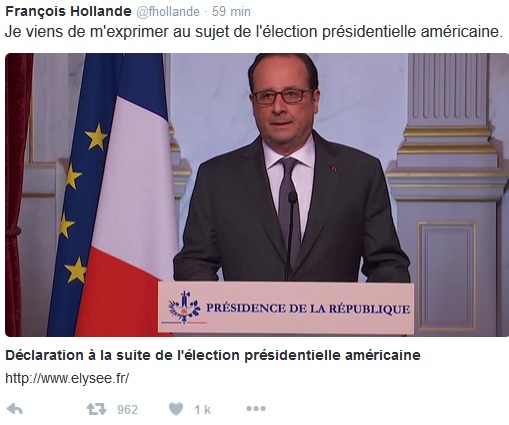Click the microphone in the video image

(x=292, y=233)
